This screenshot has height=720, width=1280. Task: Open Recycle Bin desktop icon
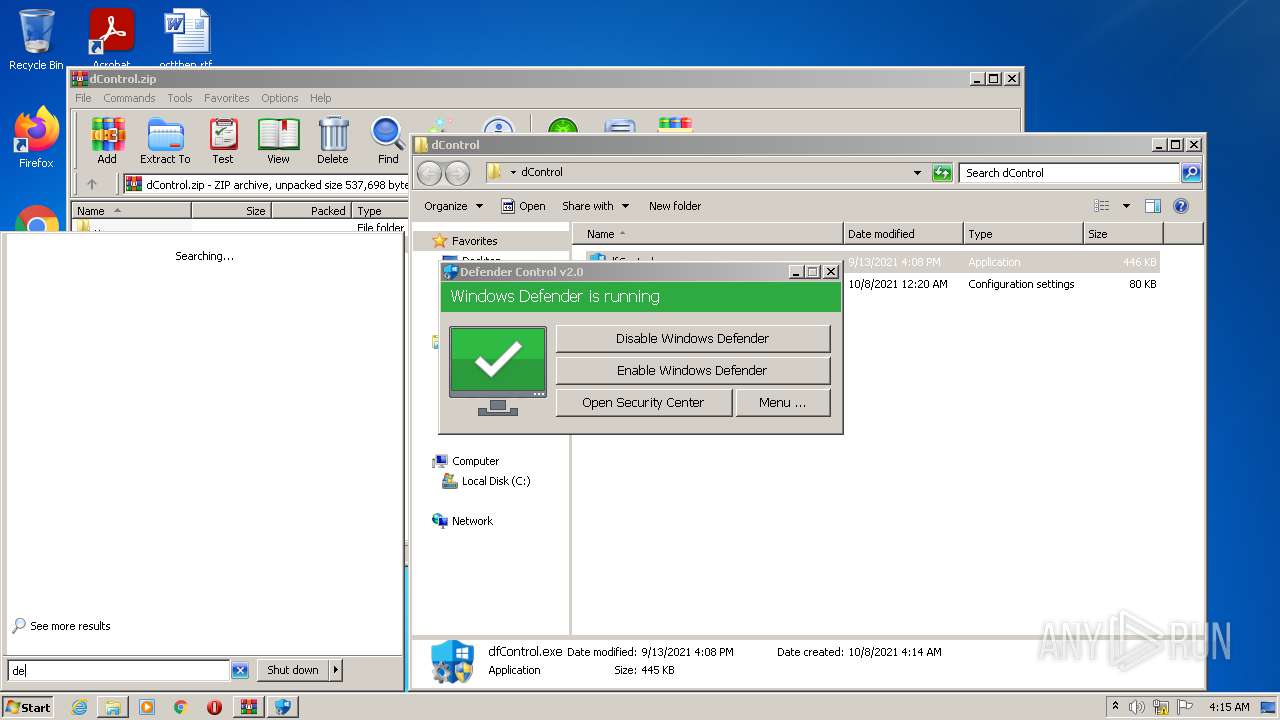(36, 40)
